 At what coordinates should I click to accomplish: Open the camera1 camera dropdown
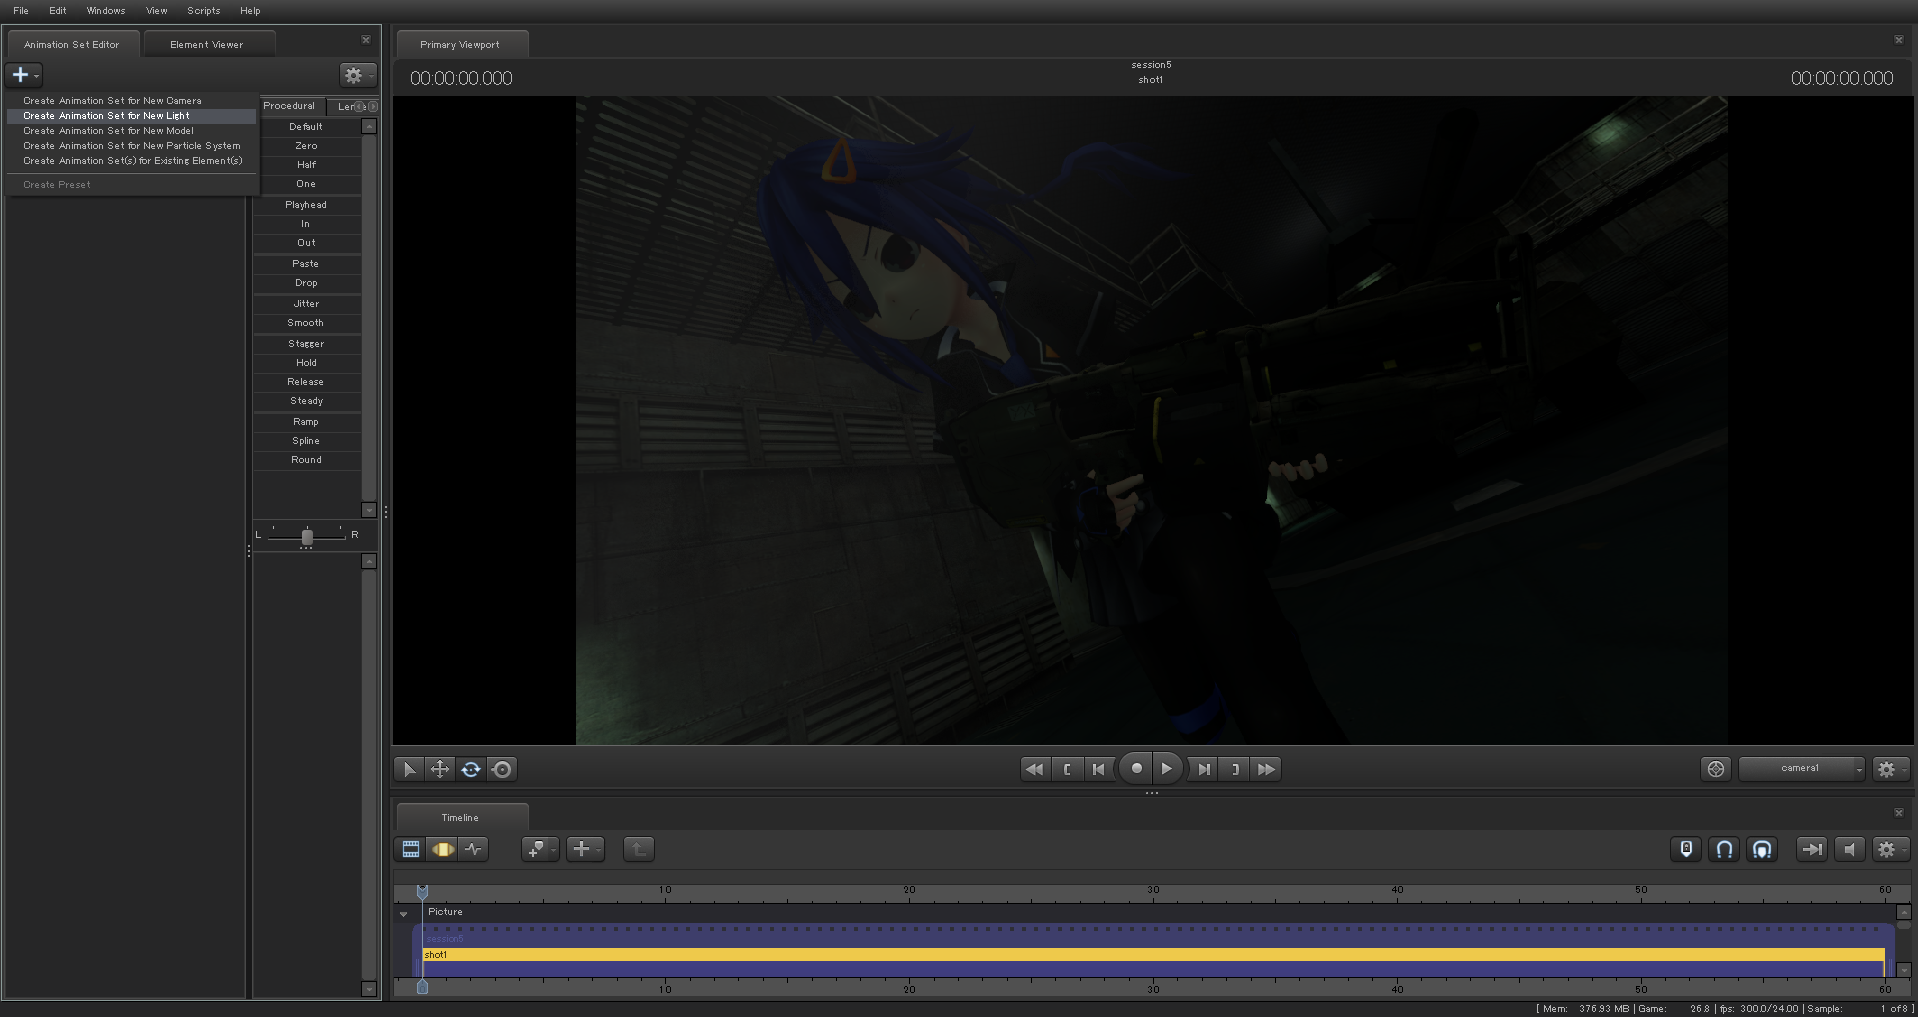1802,769
